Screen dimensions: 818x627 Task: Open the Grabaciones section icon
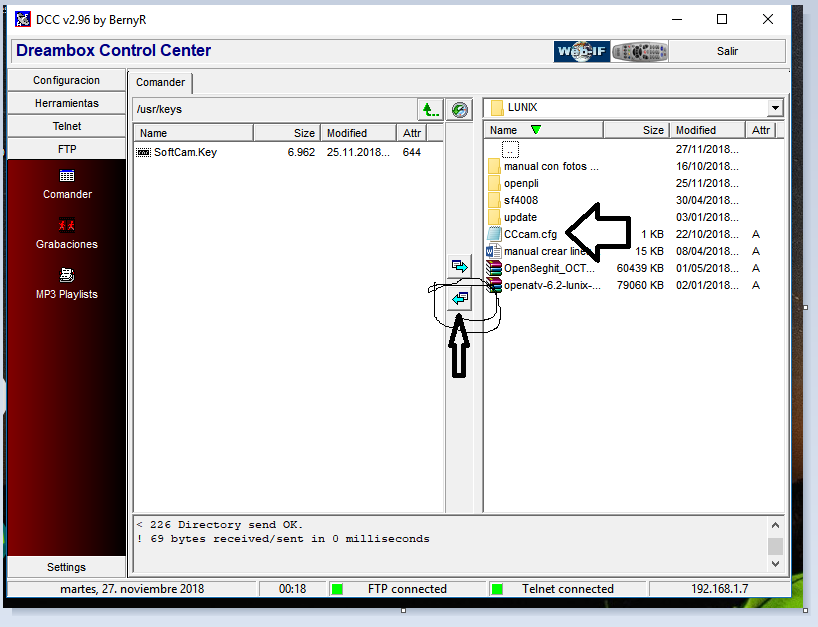pyautogui.click(x=67, y=225)
